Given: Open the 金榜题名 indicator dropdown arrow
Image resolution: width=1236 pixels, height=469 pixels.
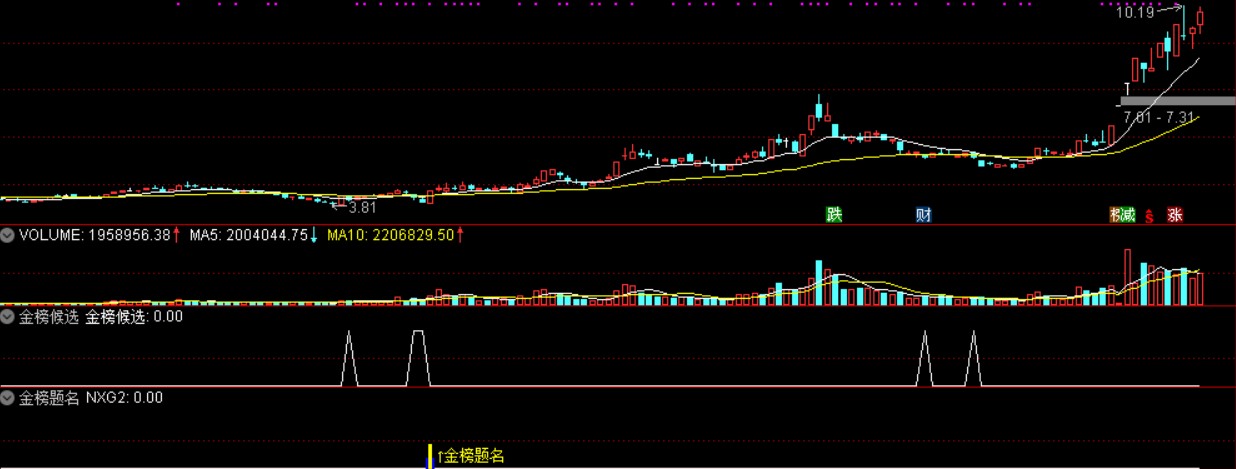Looking at the screenshot, I should coord(8,397).
